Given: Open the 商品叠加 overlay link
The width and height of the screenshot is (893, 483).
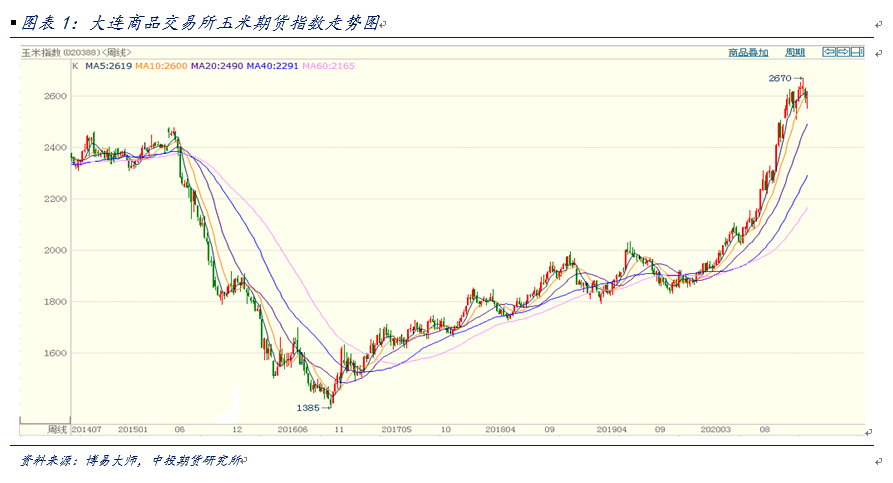Looking at the screenshot, I should point(748,52).
